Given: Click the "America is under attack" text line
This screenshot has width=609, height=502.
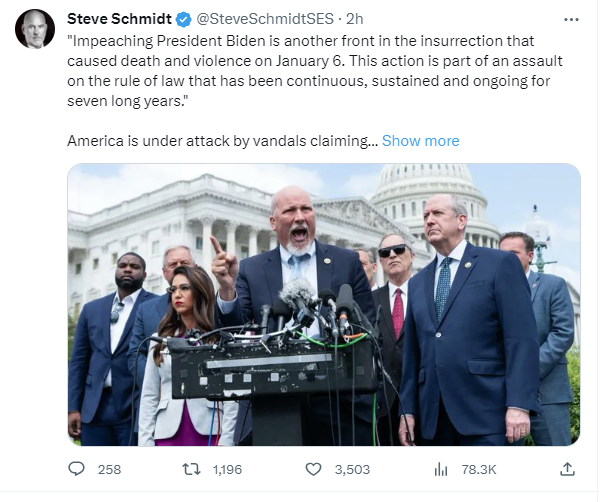Looking at the screenshot, I should [x=222, y=141].
